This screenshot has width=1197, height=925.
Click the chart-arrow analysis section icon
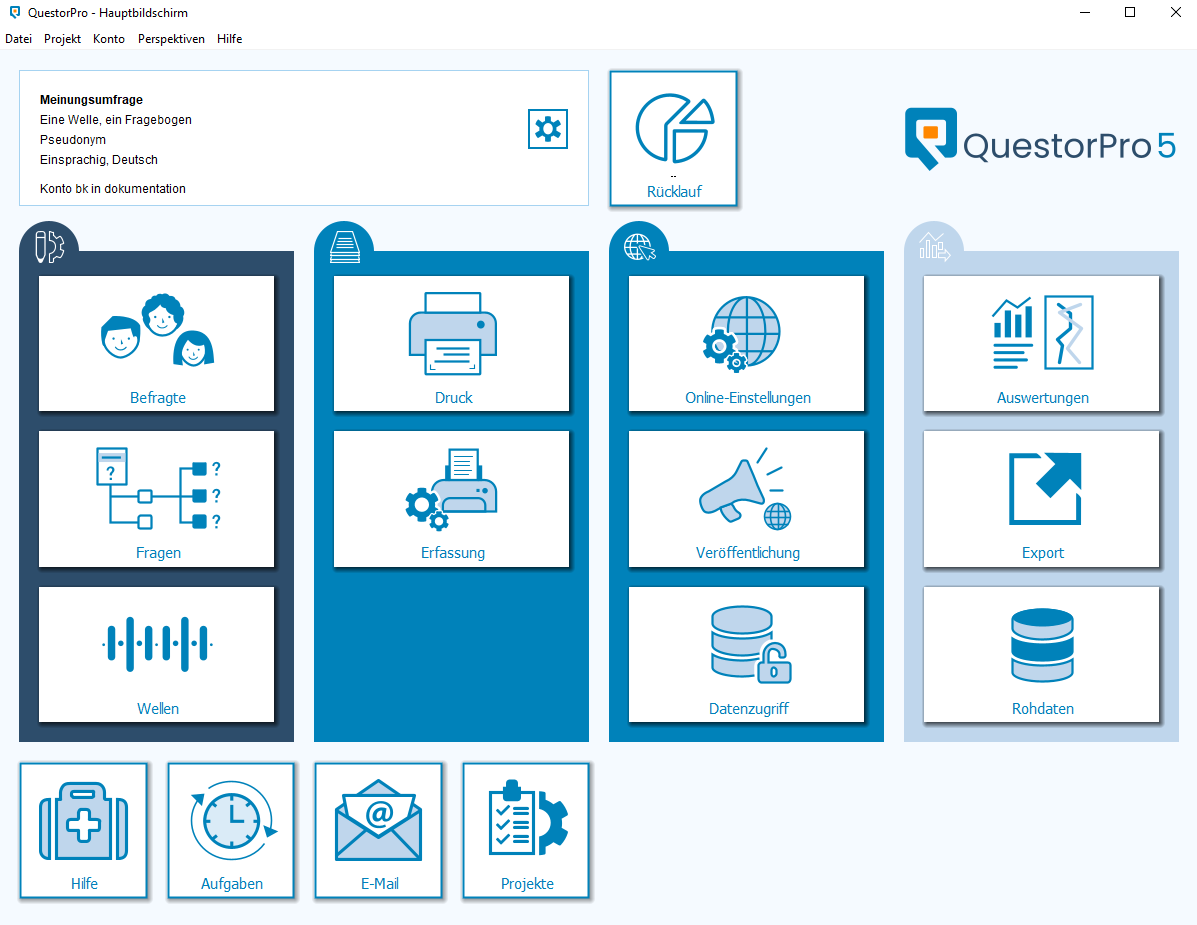coord(934,247)
